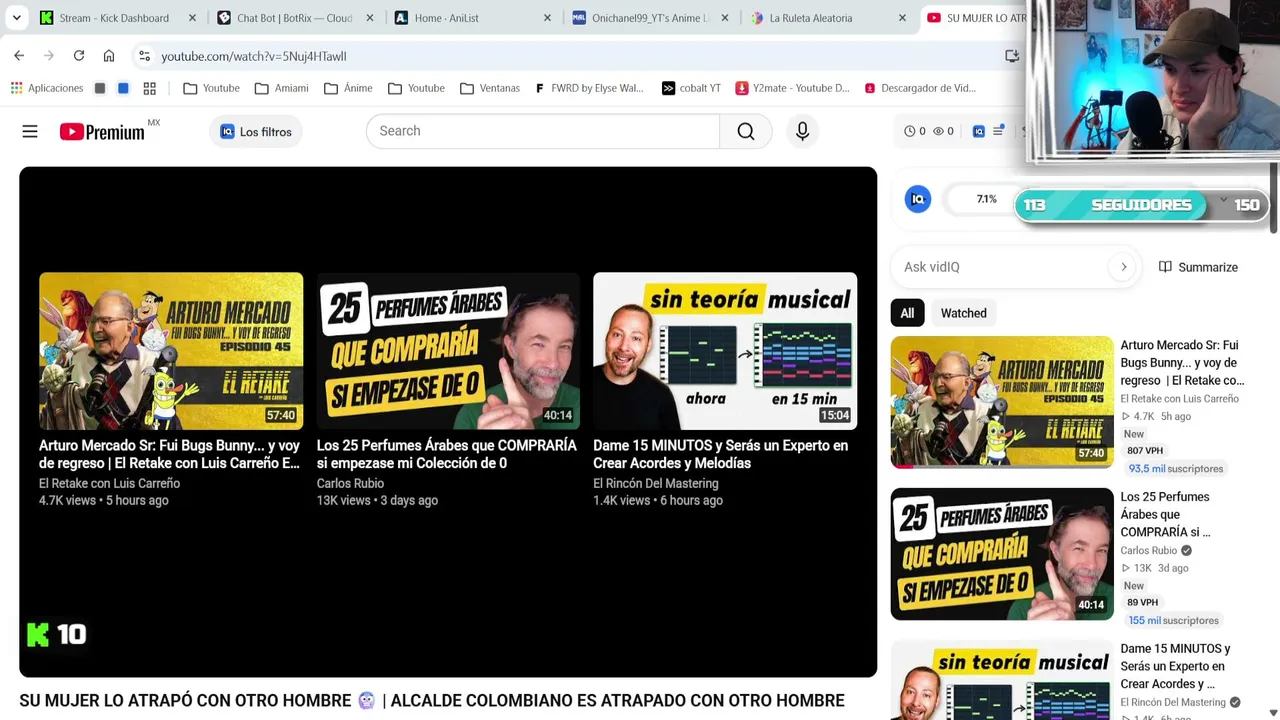The width and height of the screenshot is (1280, 720).
Task: Open the Y2mate Youtube Downloader bookmark
Action: 792,88
